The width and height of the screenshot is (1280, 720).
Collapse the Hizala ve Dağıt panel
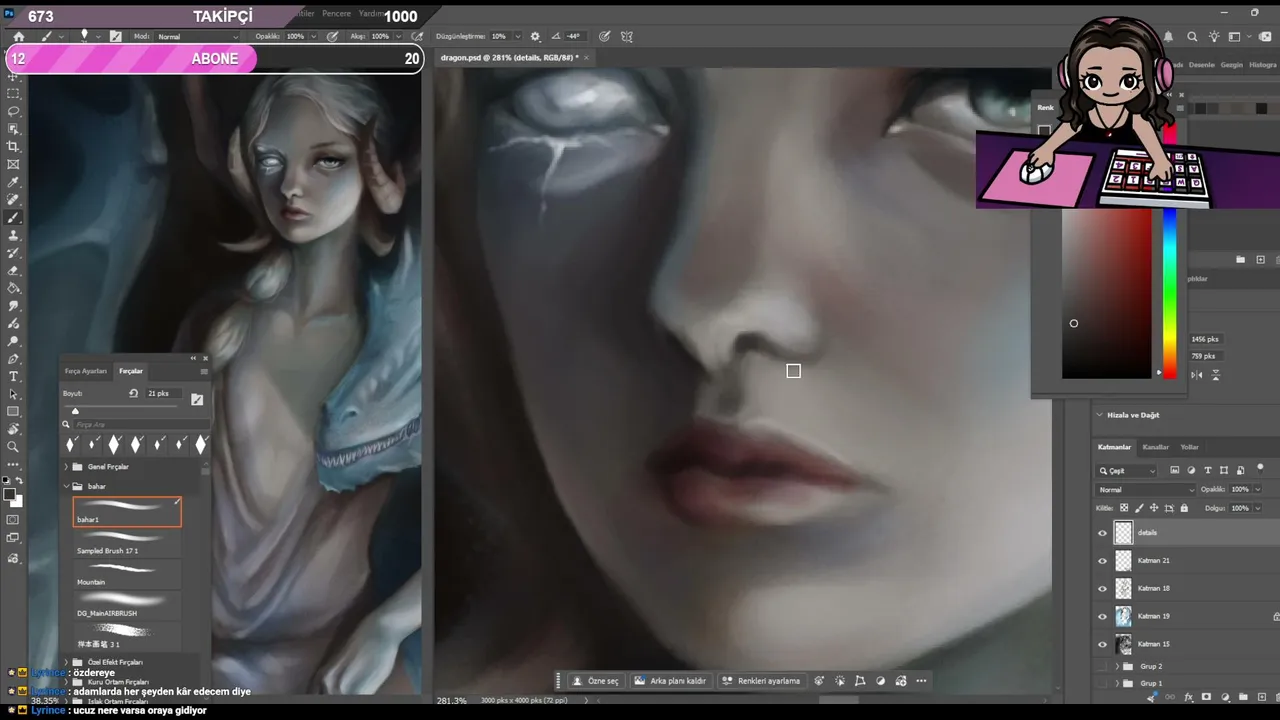click(x=1099, y=415)
